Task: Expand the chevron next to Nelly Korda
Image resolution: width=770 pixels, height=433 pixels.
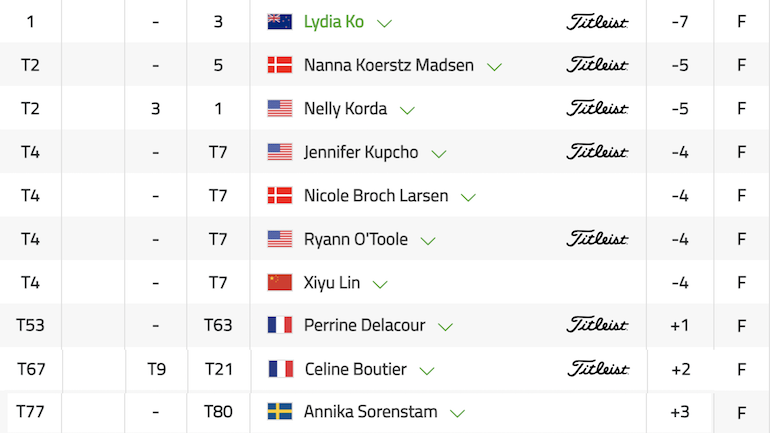Action: (x=407, y=110)
